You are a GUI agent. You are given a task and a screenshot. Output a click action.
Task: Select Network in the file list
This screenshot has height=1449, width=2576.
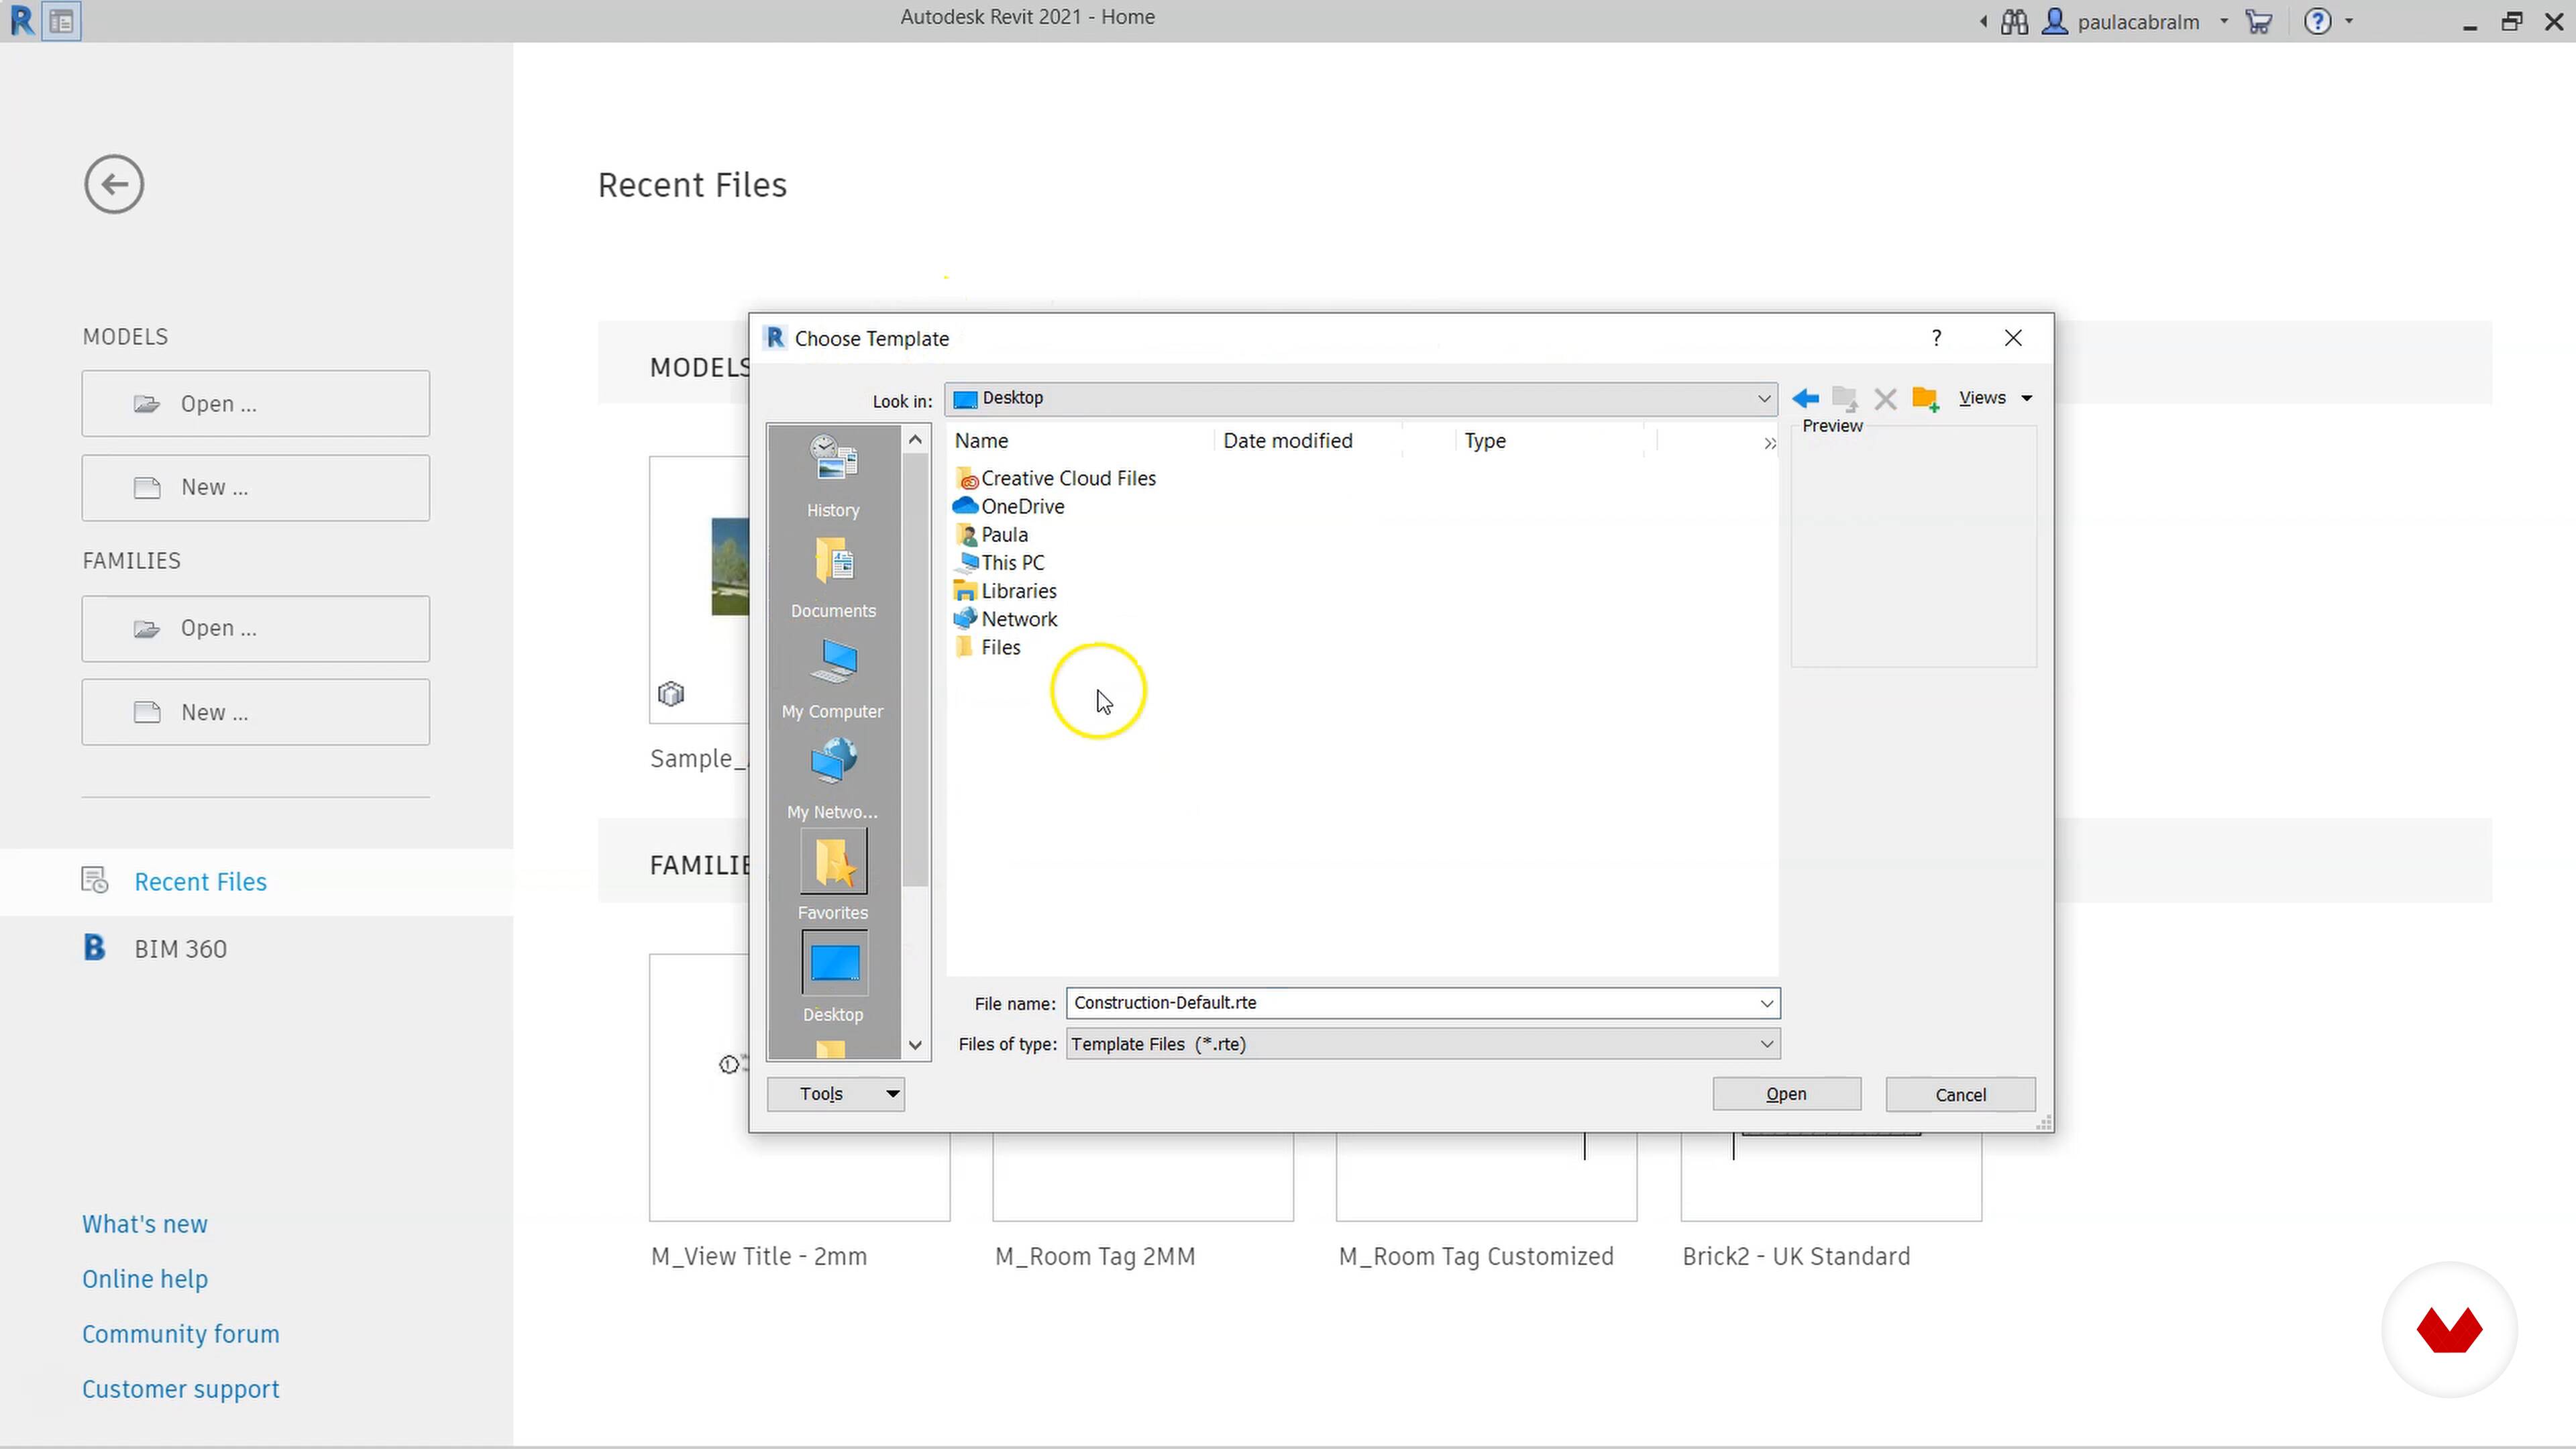(x=1006, y=619)
